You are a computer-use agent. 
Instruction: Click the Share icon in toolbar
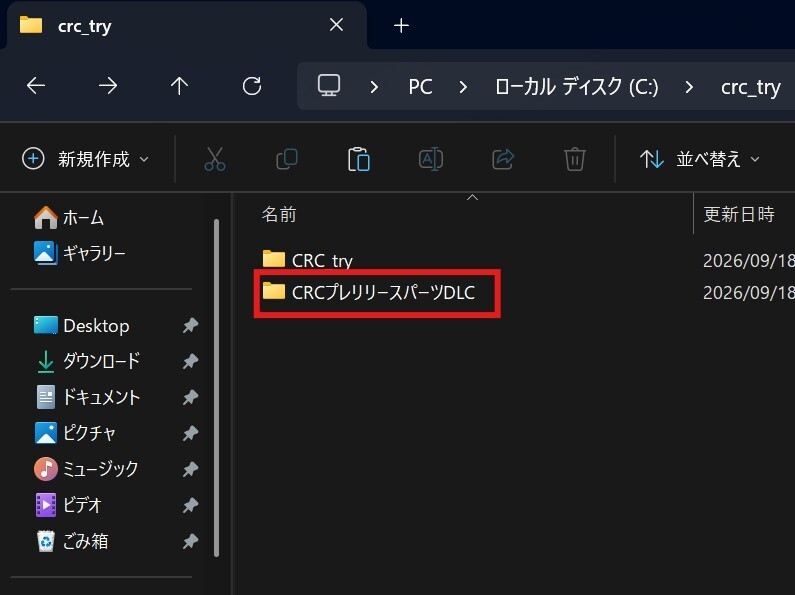pos(503,159)
